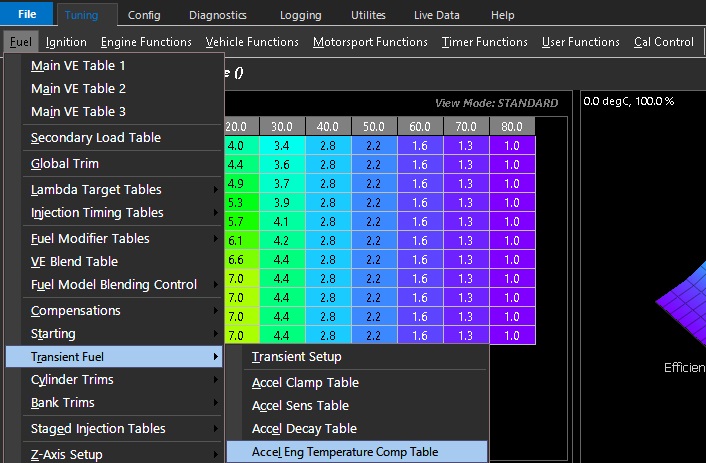Open the Vehicle Functions menu
706x463 pixels.
click(x=252, y=42)
